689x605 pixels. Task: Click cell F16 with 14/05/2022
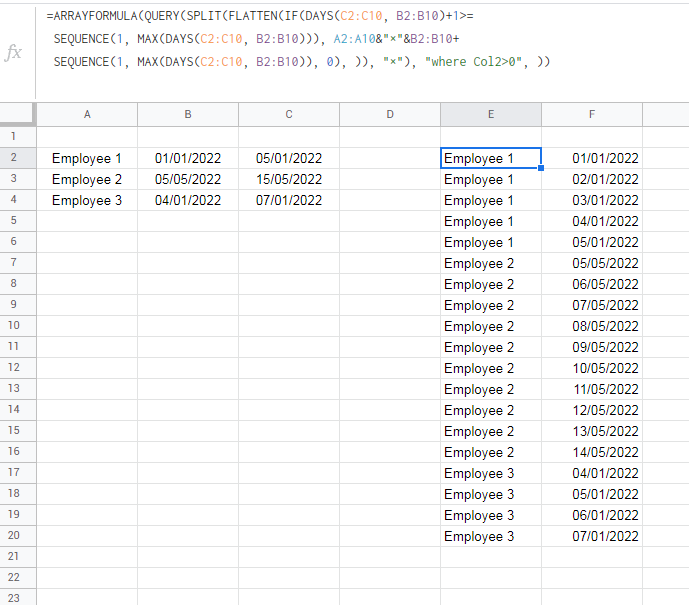[x=592, y=452]
